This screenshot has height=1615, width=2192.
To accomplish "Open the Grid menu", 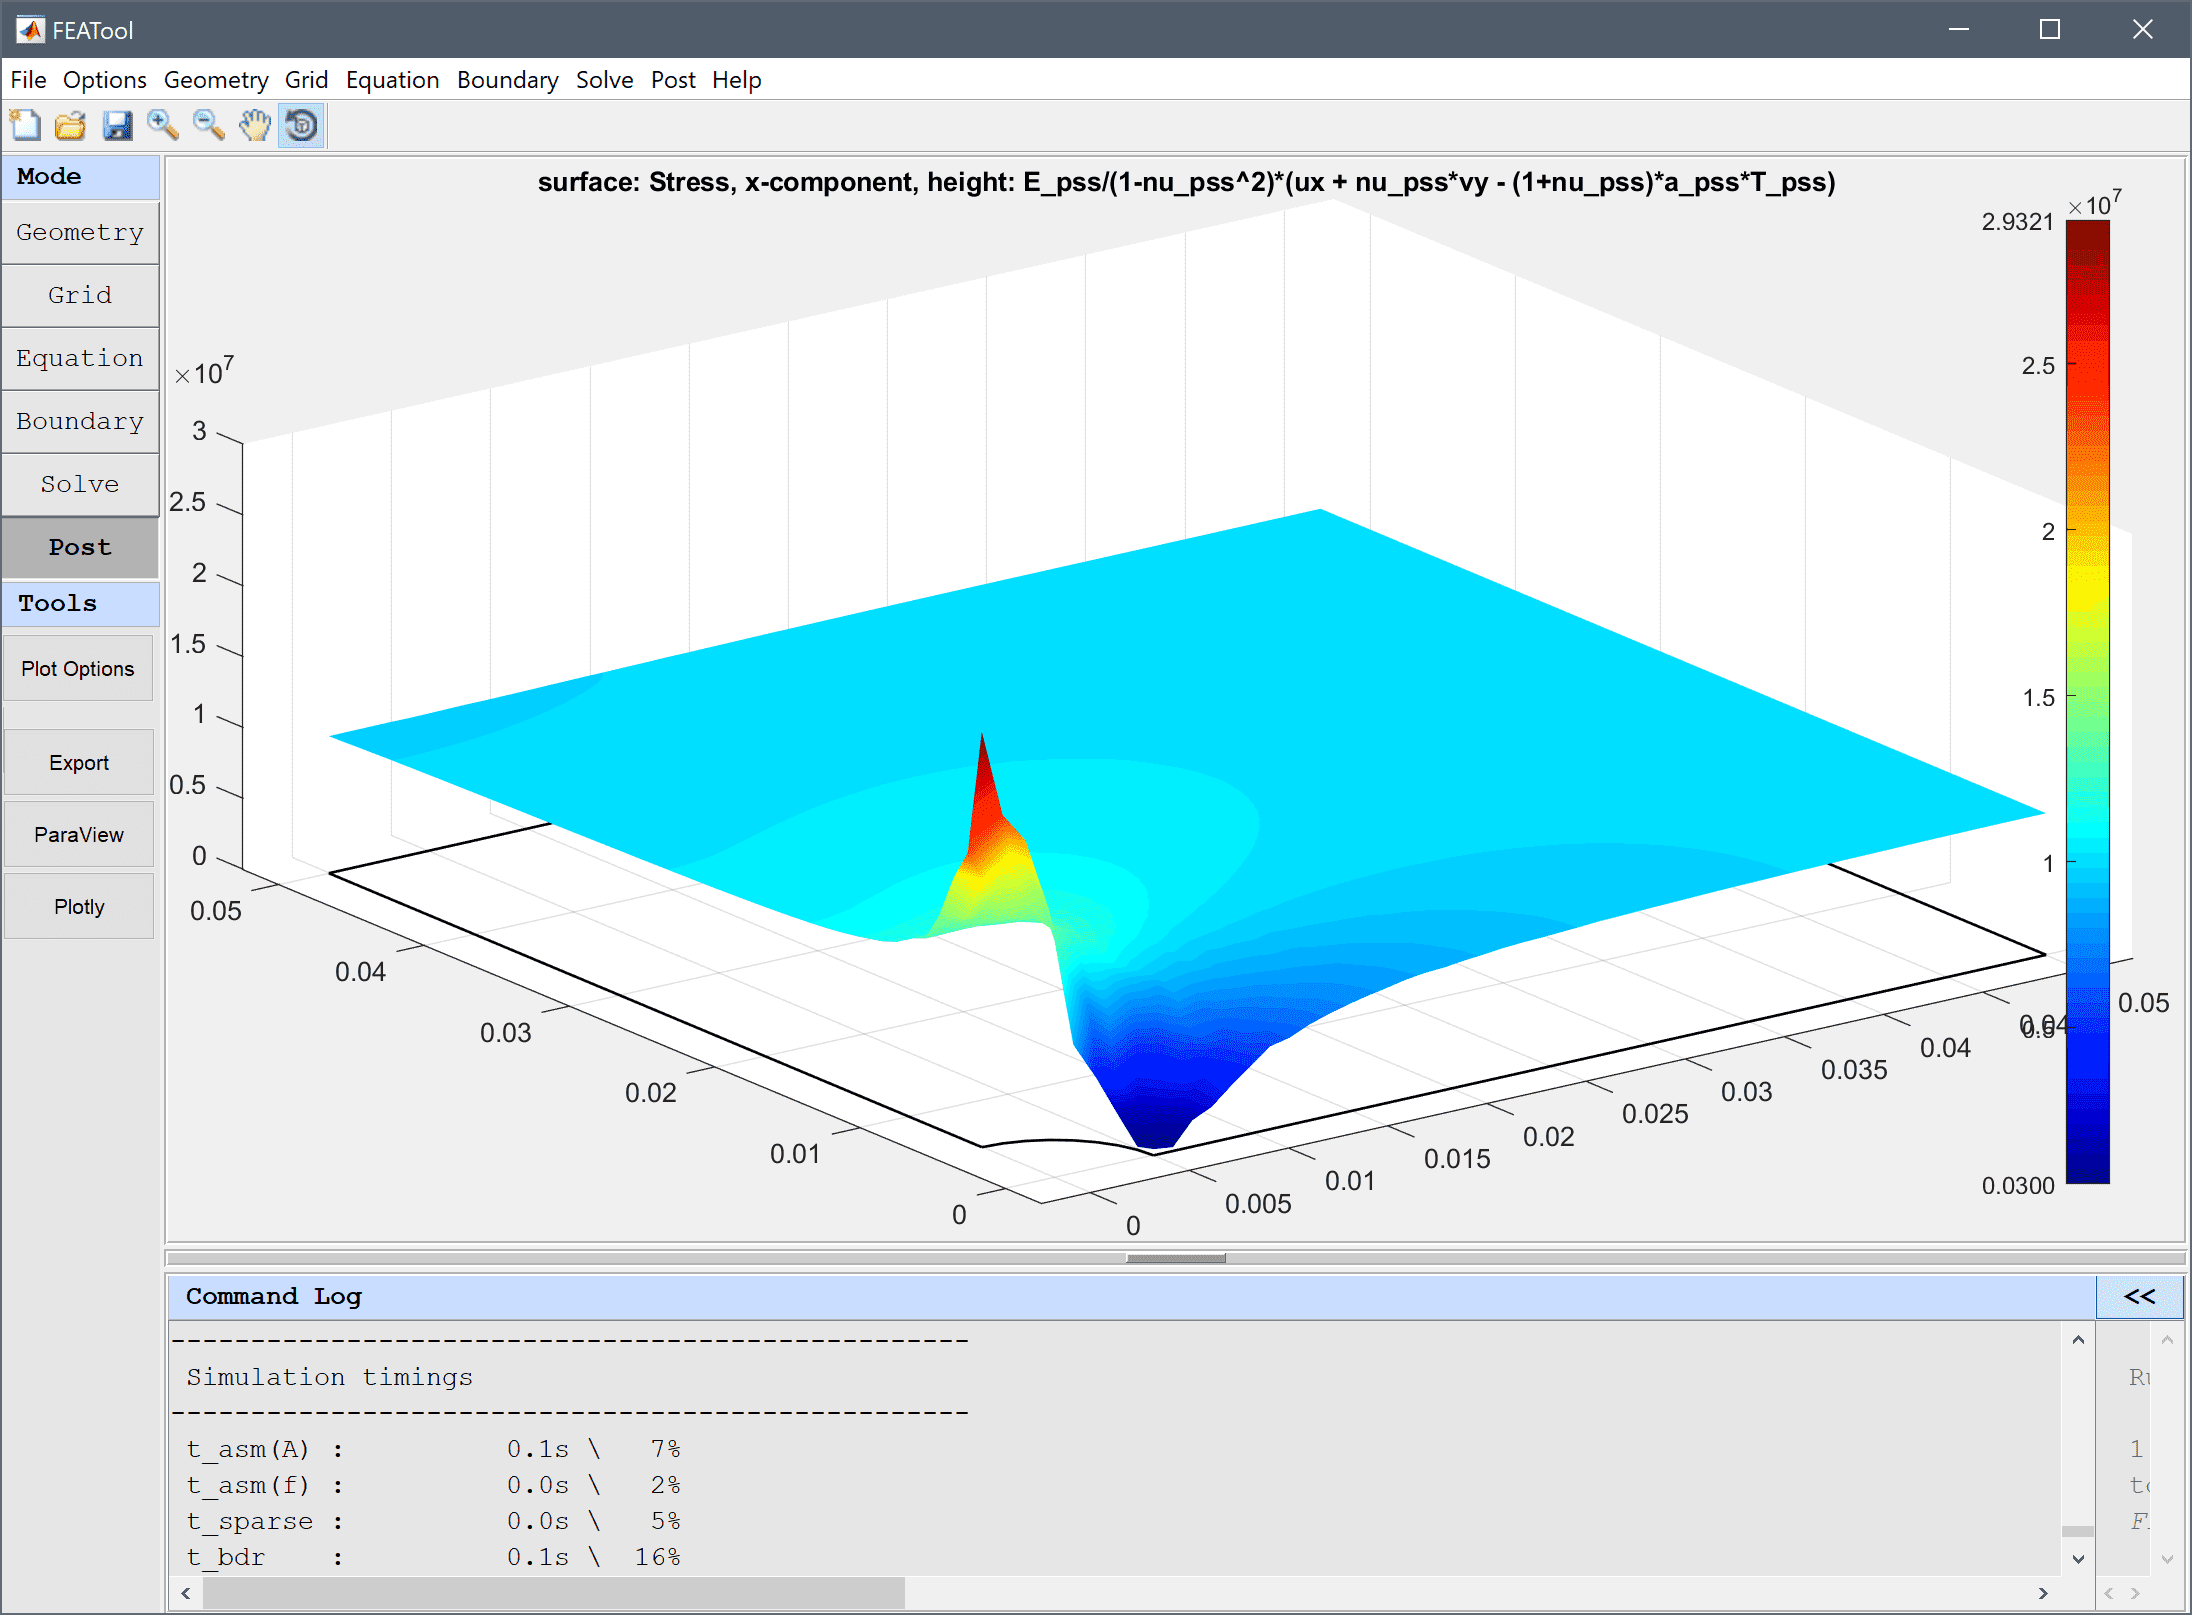I will click(x=306, y=80).
